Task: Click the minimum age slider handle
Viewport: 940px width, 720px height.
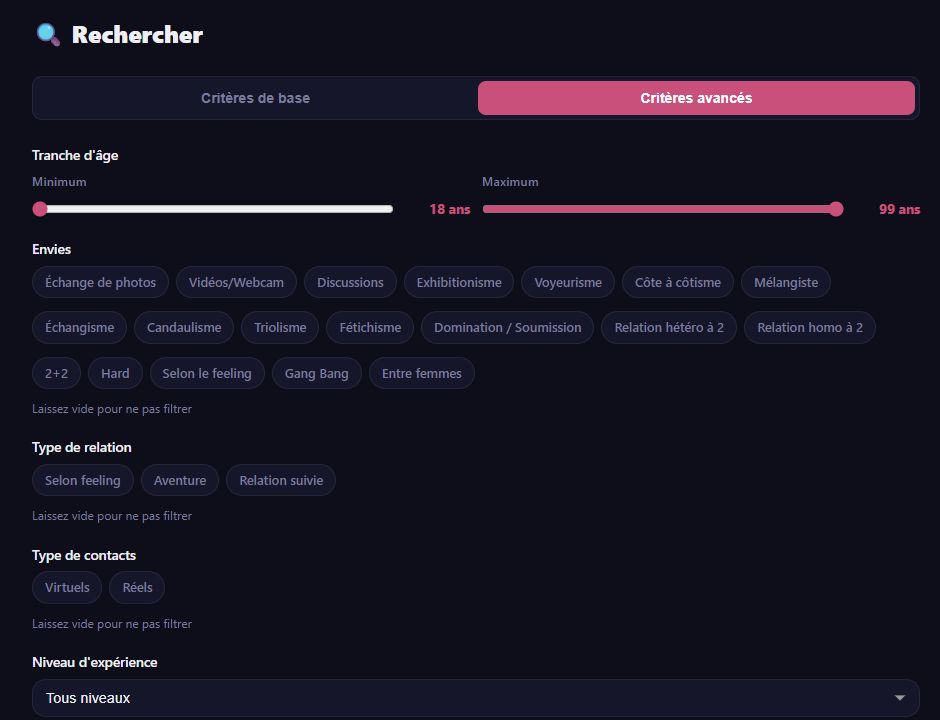Action: (x=40, y=209)
